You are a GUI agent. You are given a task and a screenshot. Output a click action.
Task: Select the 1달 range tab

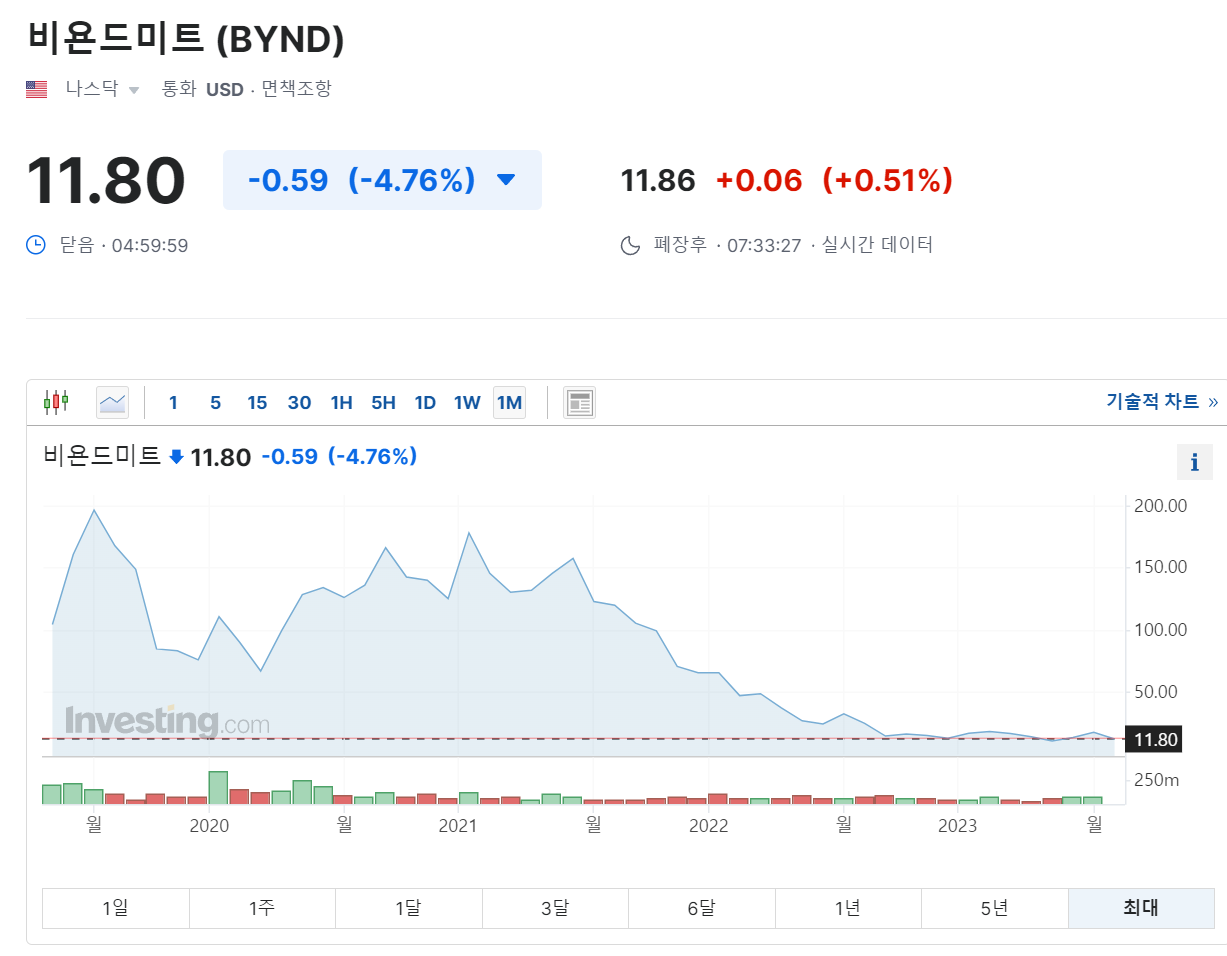coord(408,908)
